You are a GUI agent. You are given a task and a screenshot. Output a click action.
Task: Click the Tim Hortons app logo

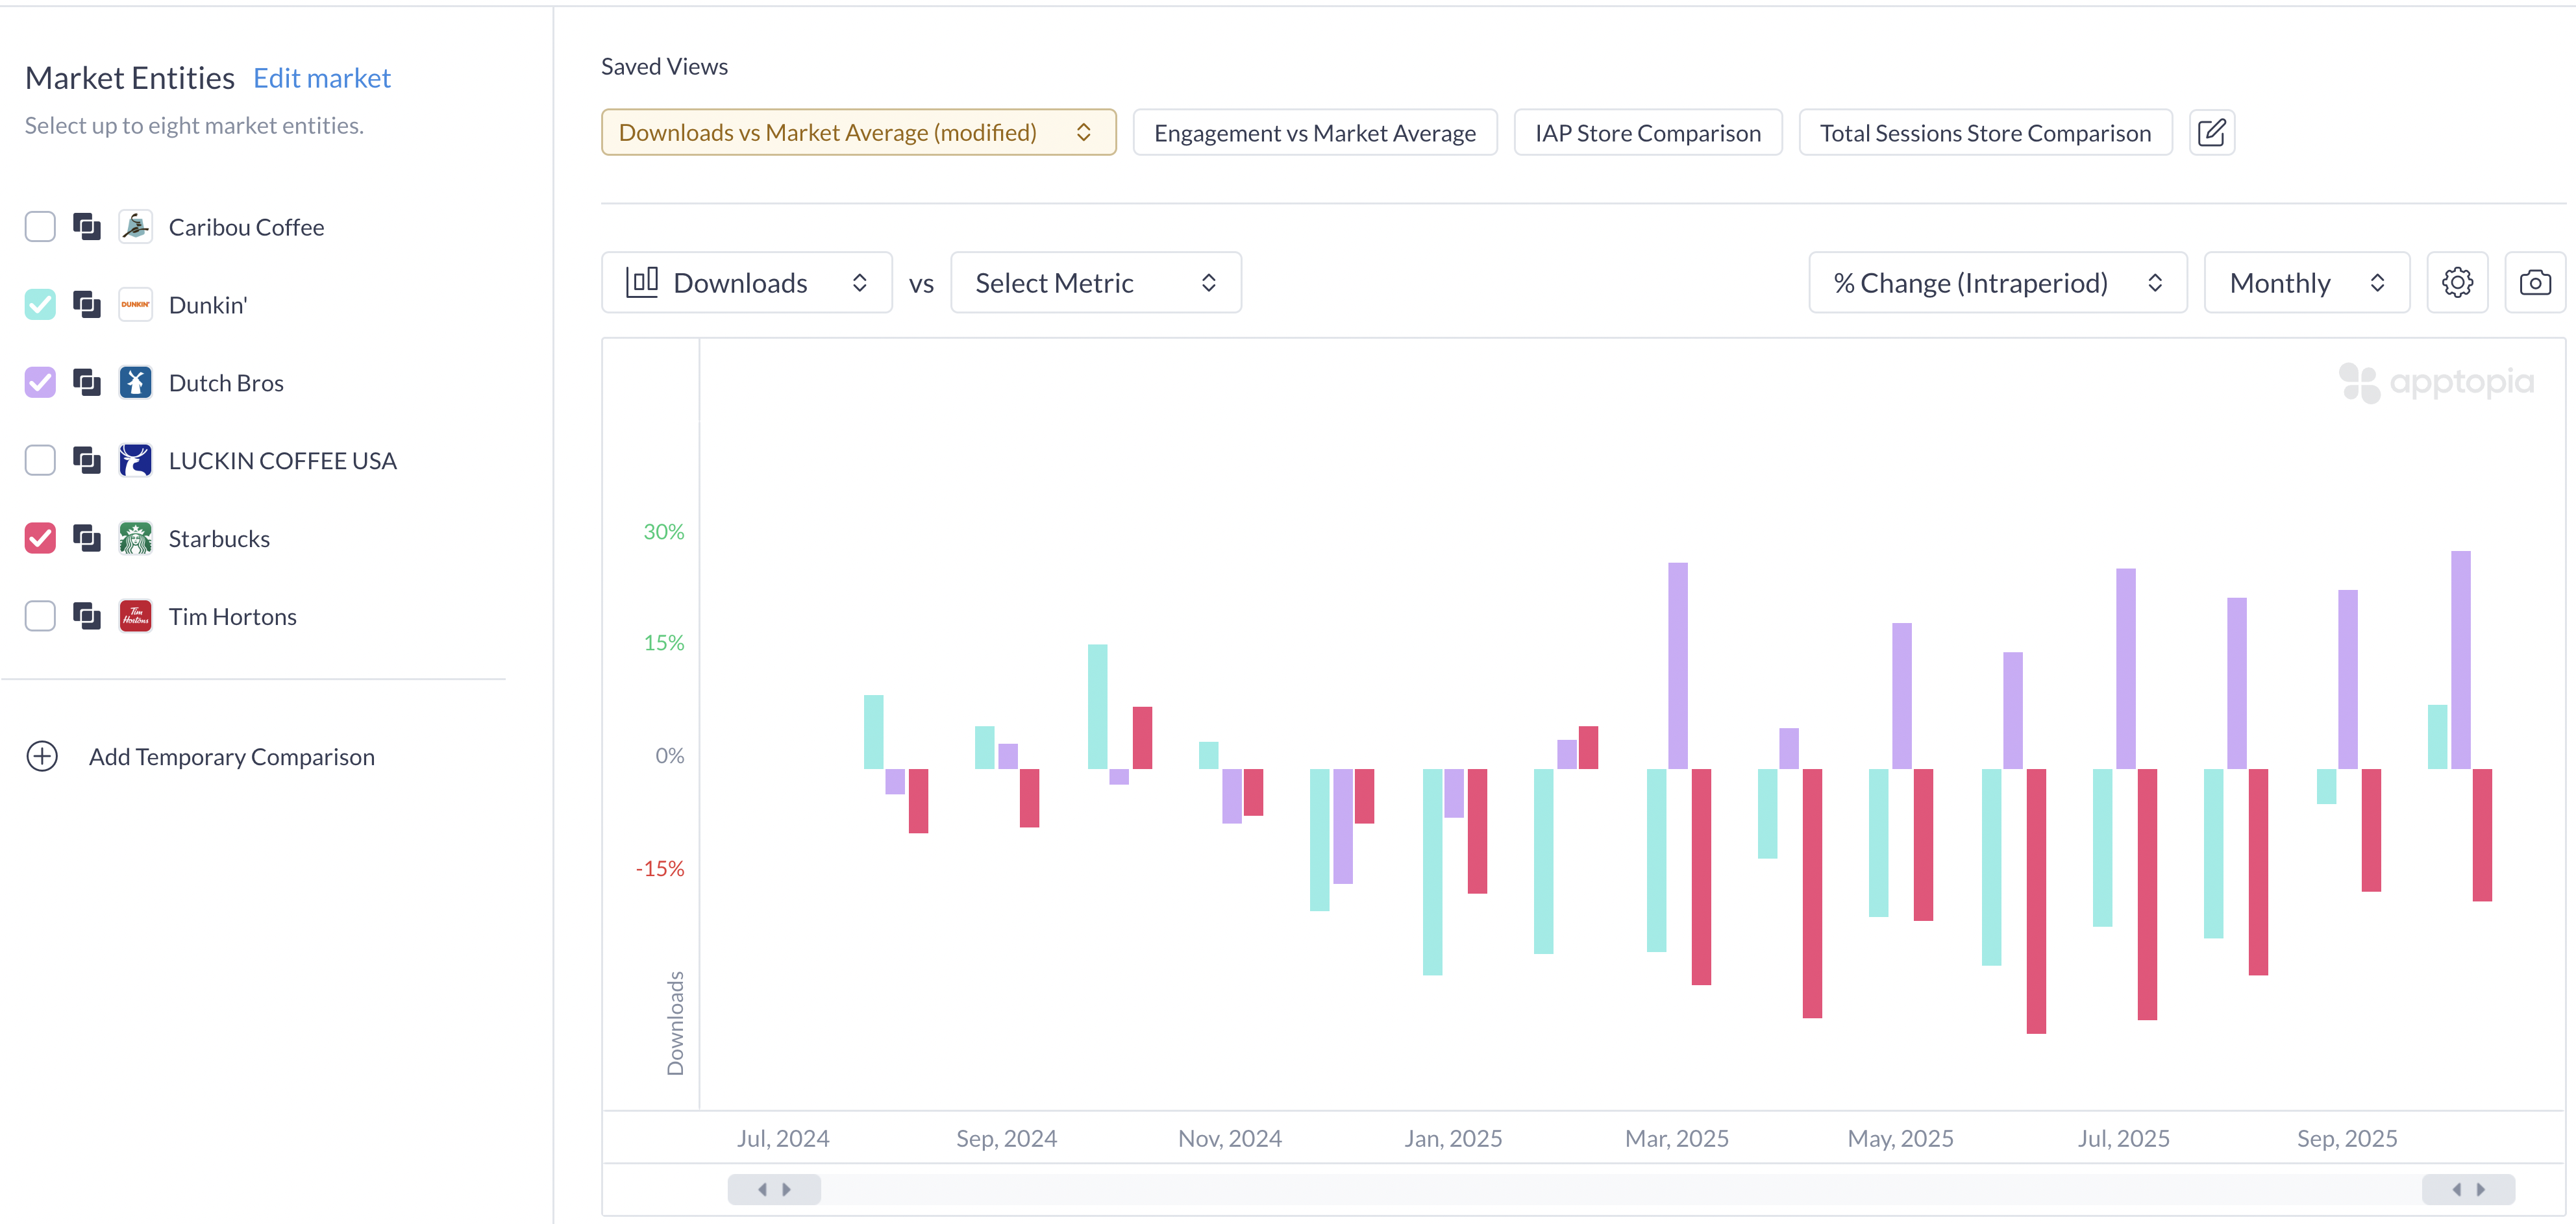pyautogui.click(x=135, y=616)
